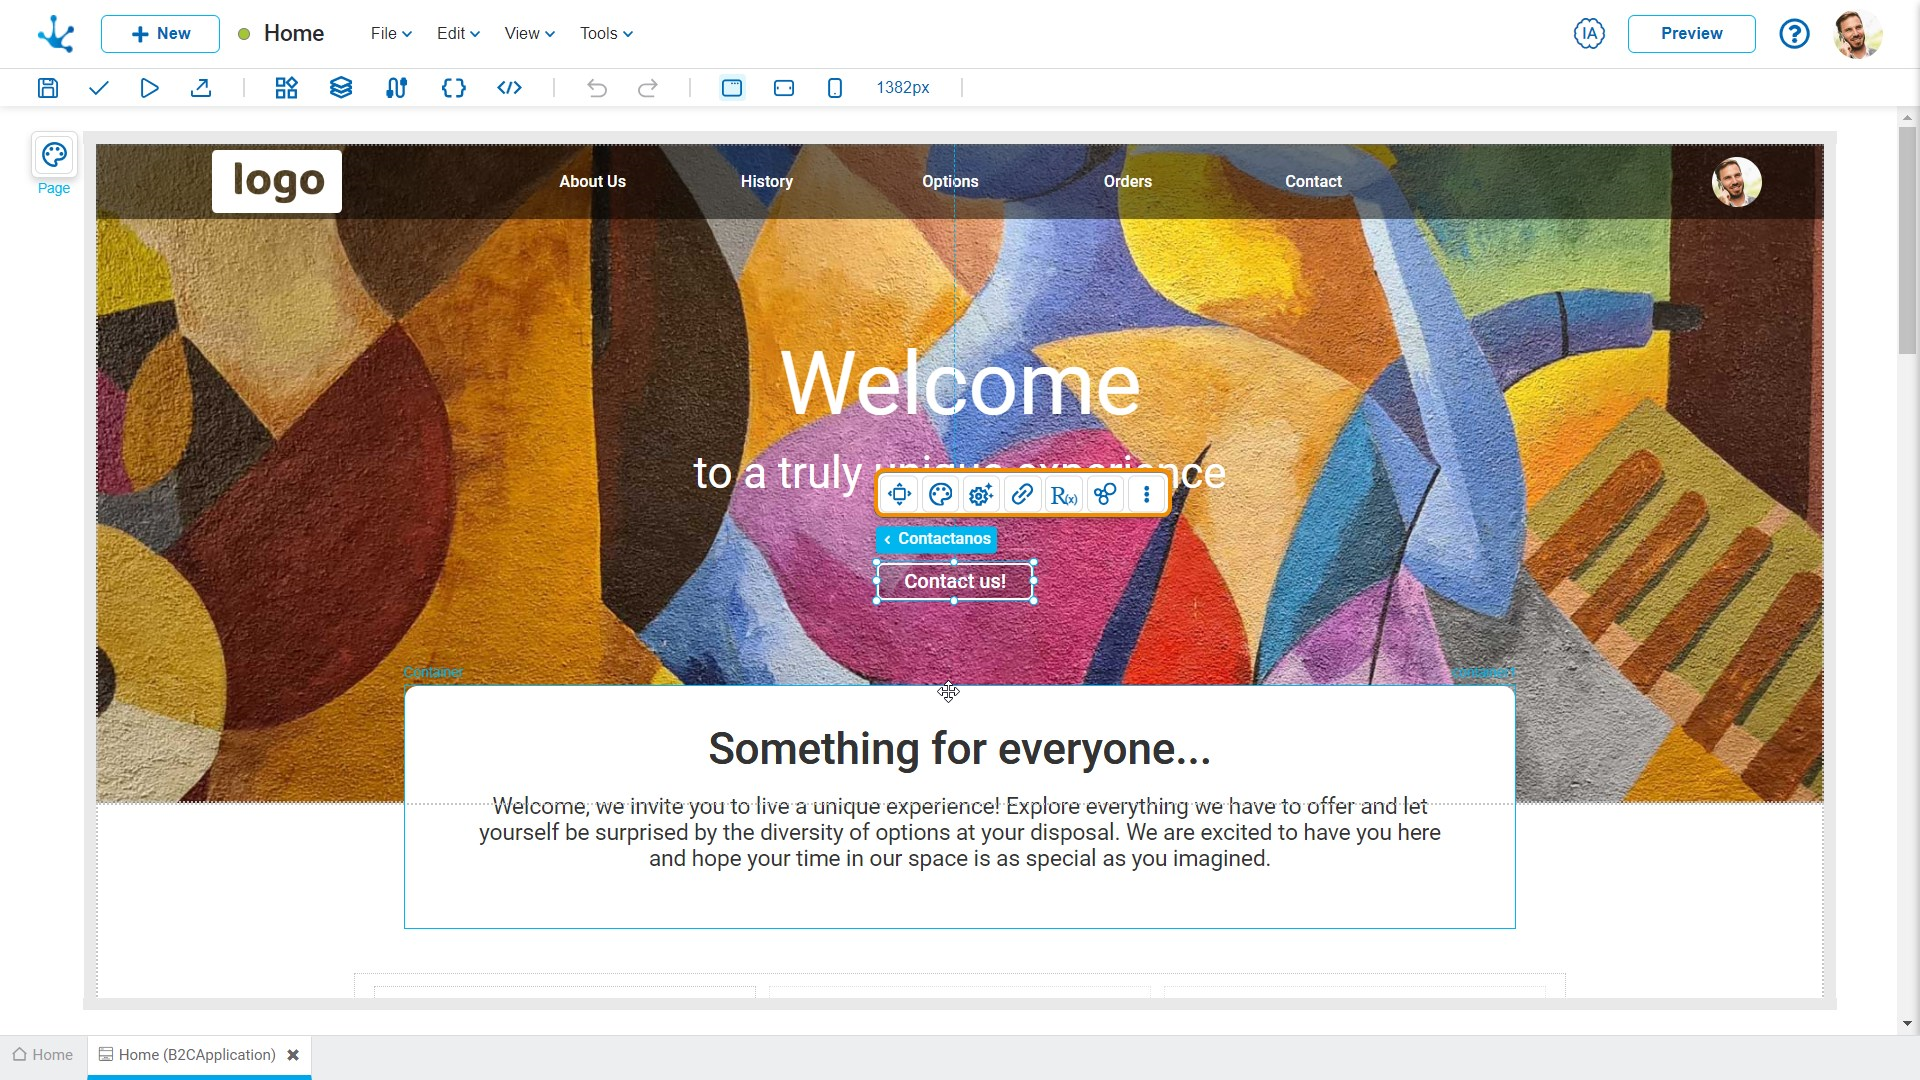Screen dimensions: 1920x1080
Task: Switch to the Home tab at bottom
Action: click(43, 1055)
